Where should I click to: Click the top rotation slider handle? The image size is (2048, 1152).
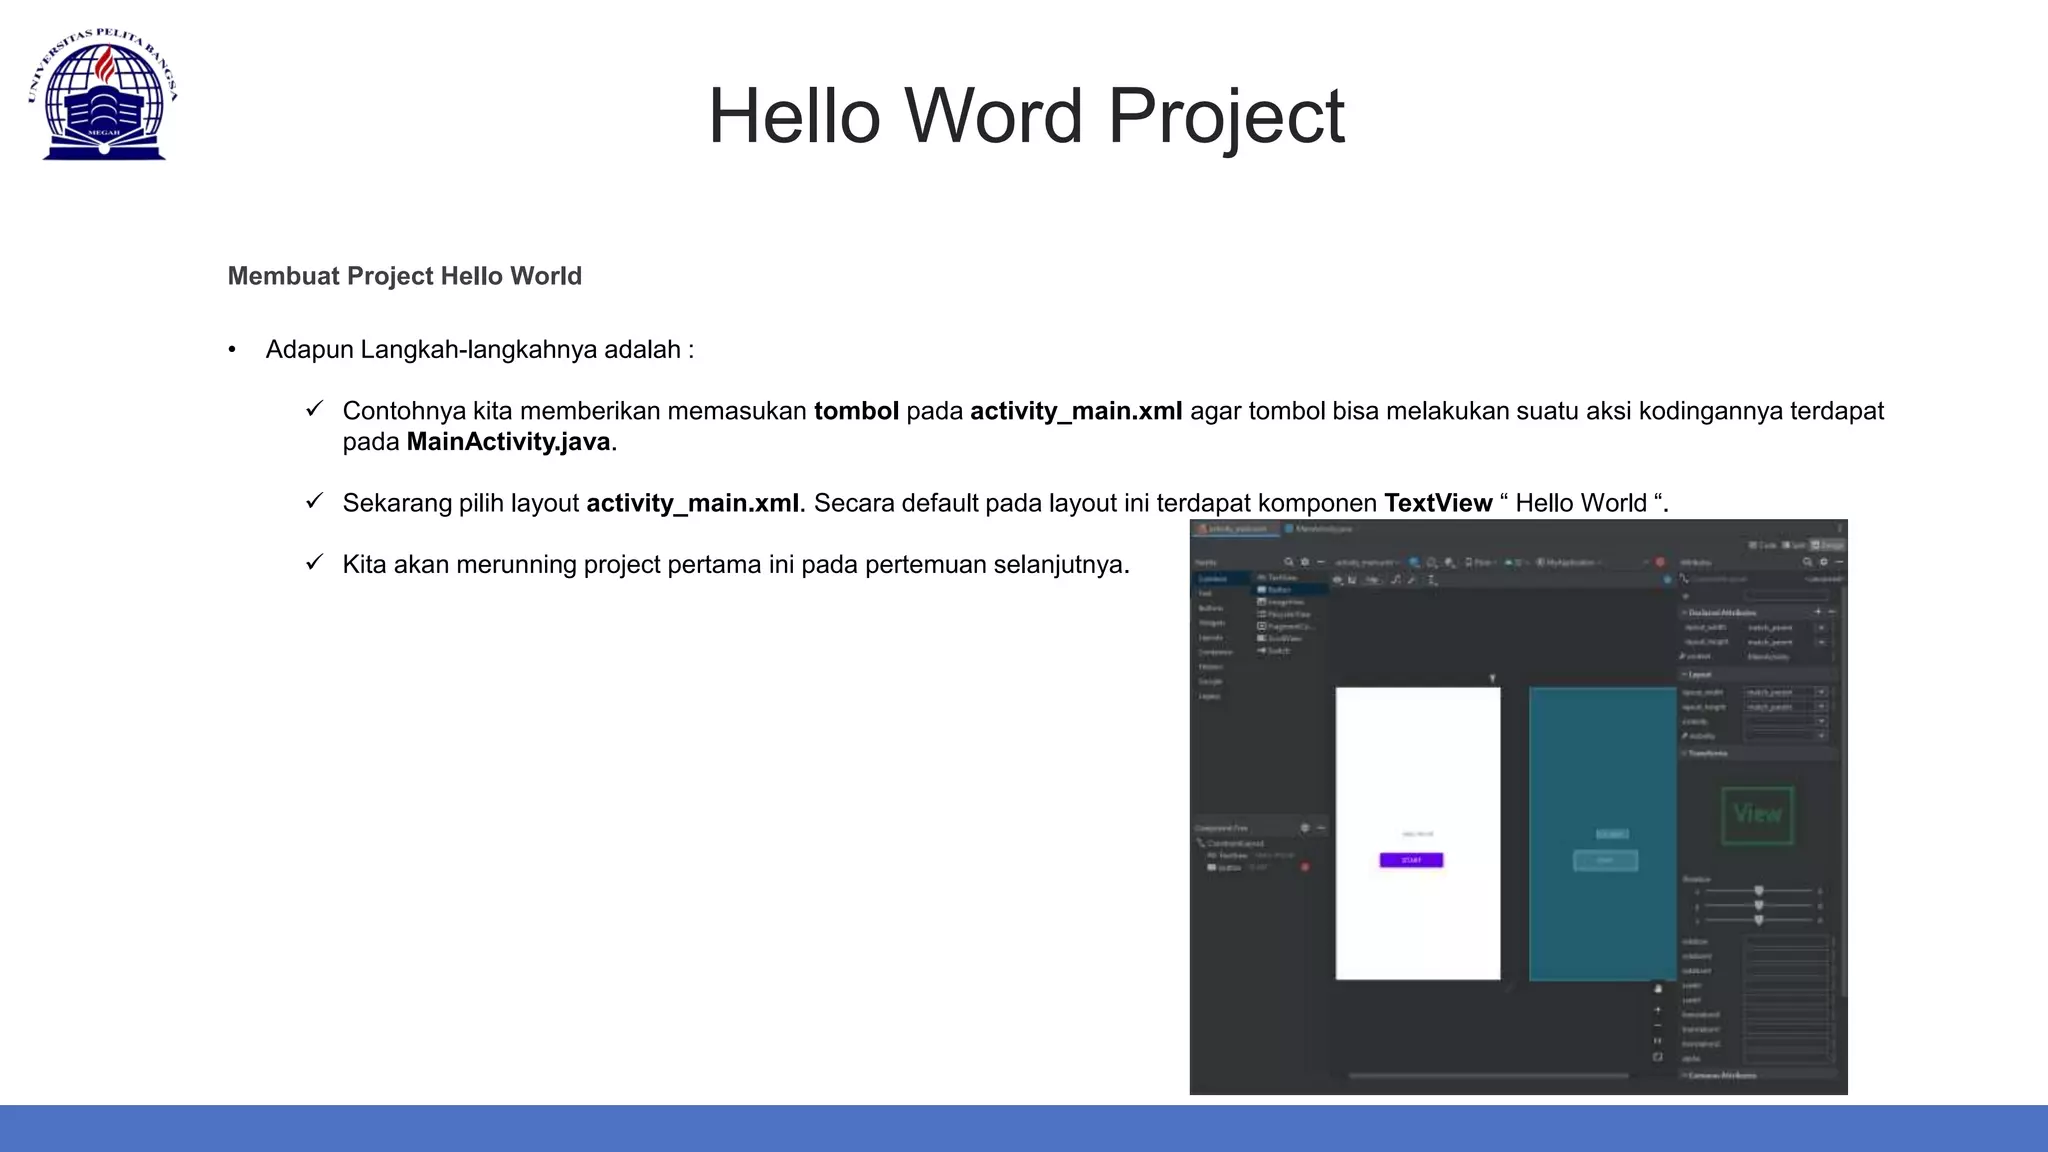(x=1759, y=890)
